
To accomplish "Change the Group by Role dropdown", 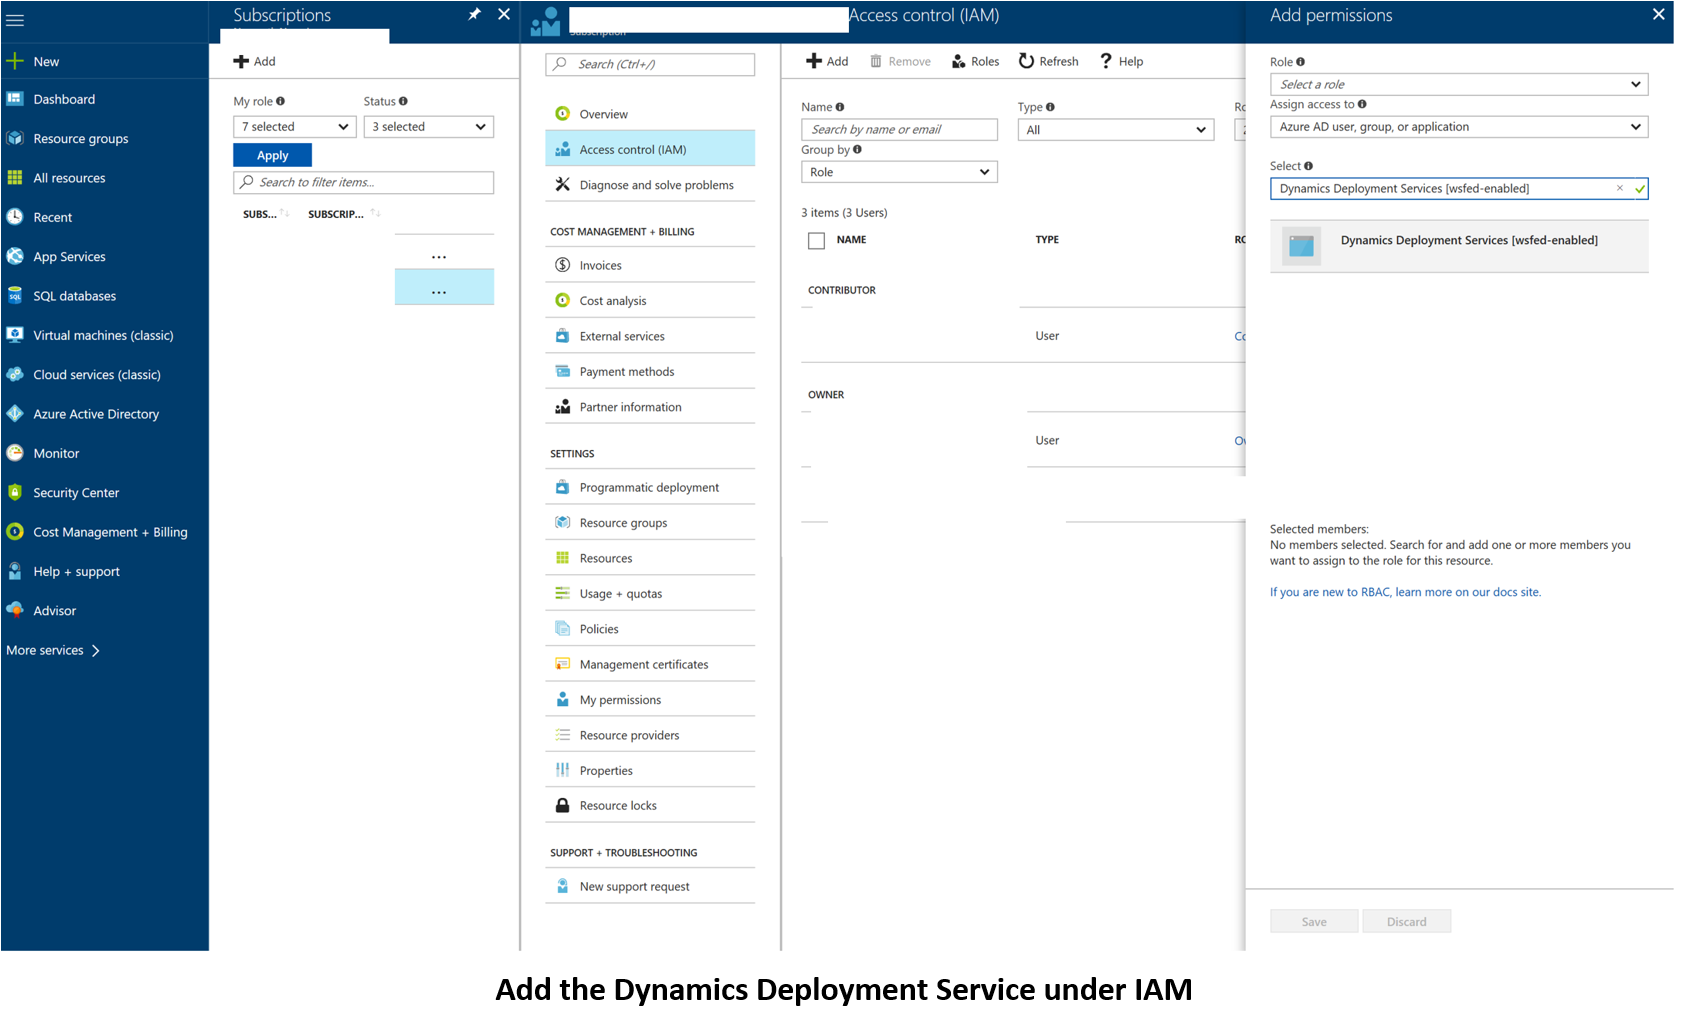I will coord(898,171).
